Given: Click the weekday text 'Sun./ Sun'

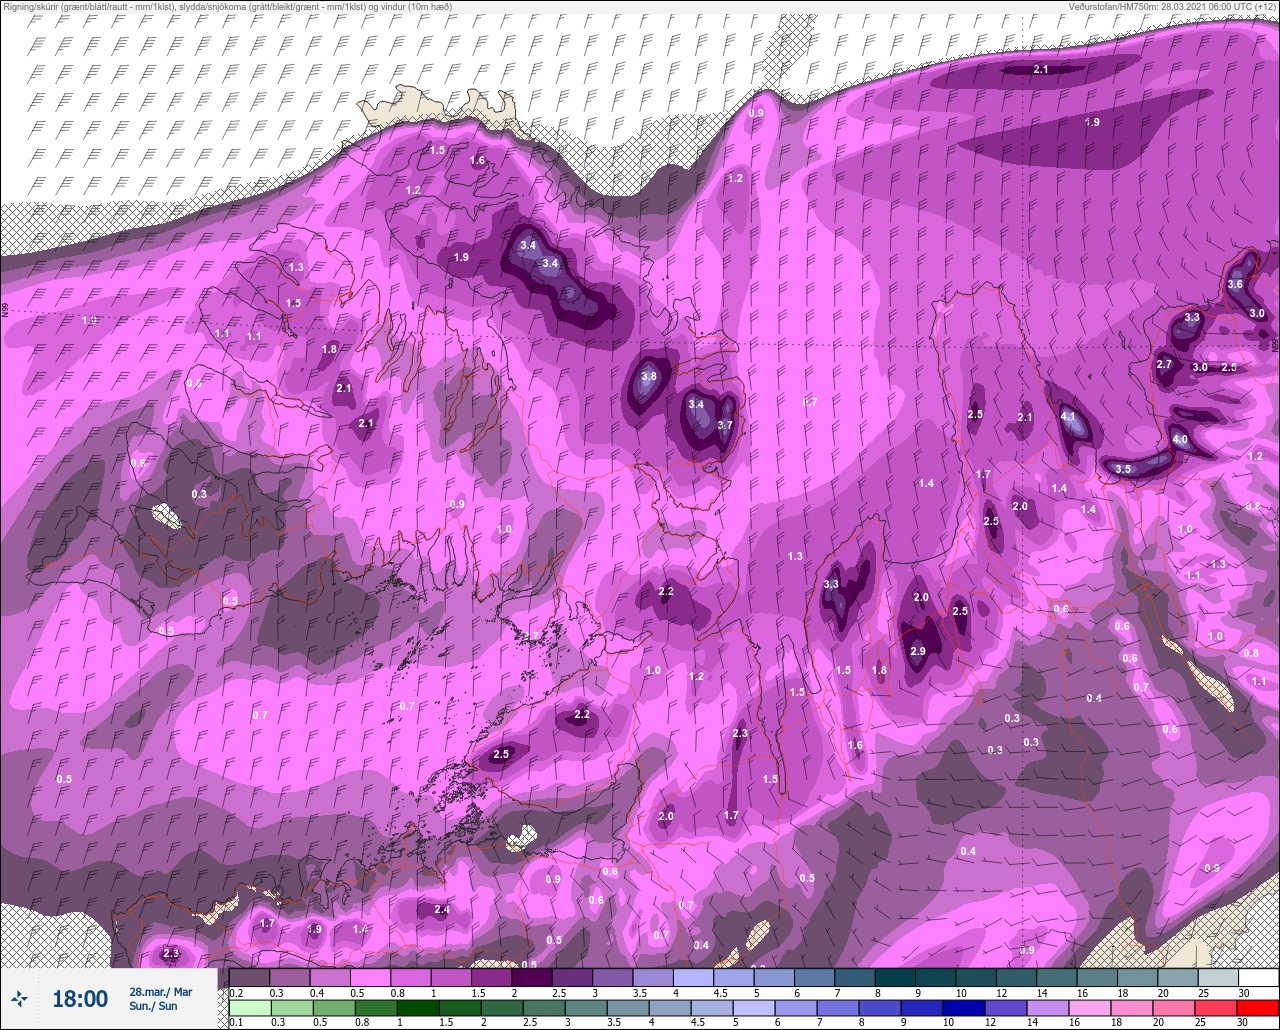Looking at the screenshot, I should tap(153, 1006).
